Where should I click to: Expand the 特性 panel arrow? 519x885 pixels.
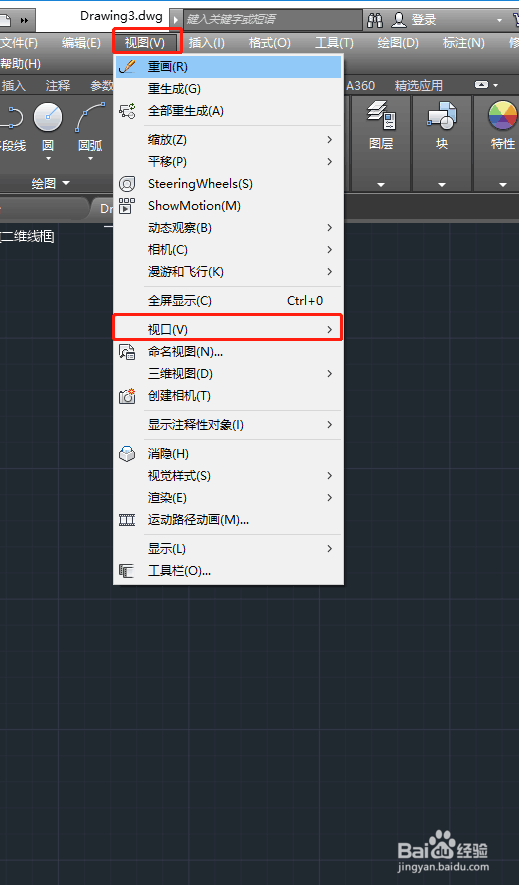tap(503, 185)
